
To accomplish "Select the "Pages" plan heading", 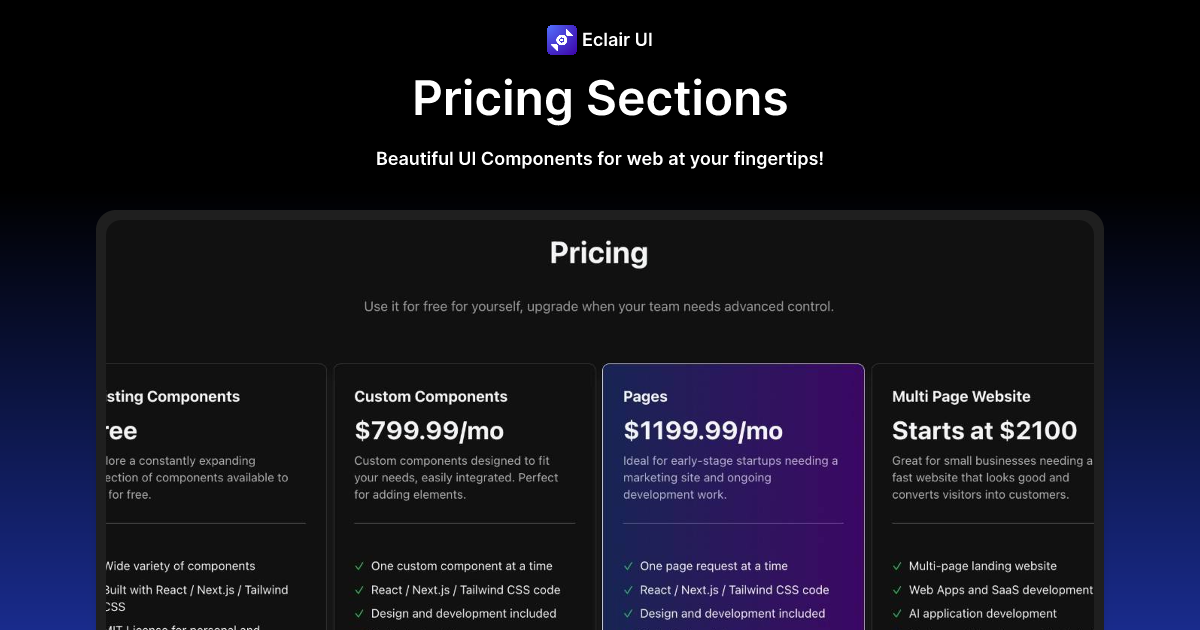I will coord(645,396).
